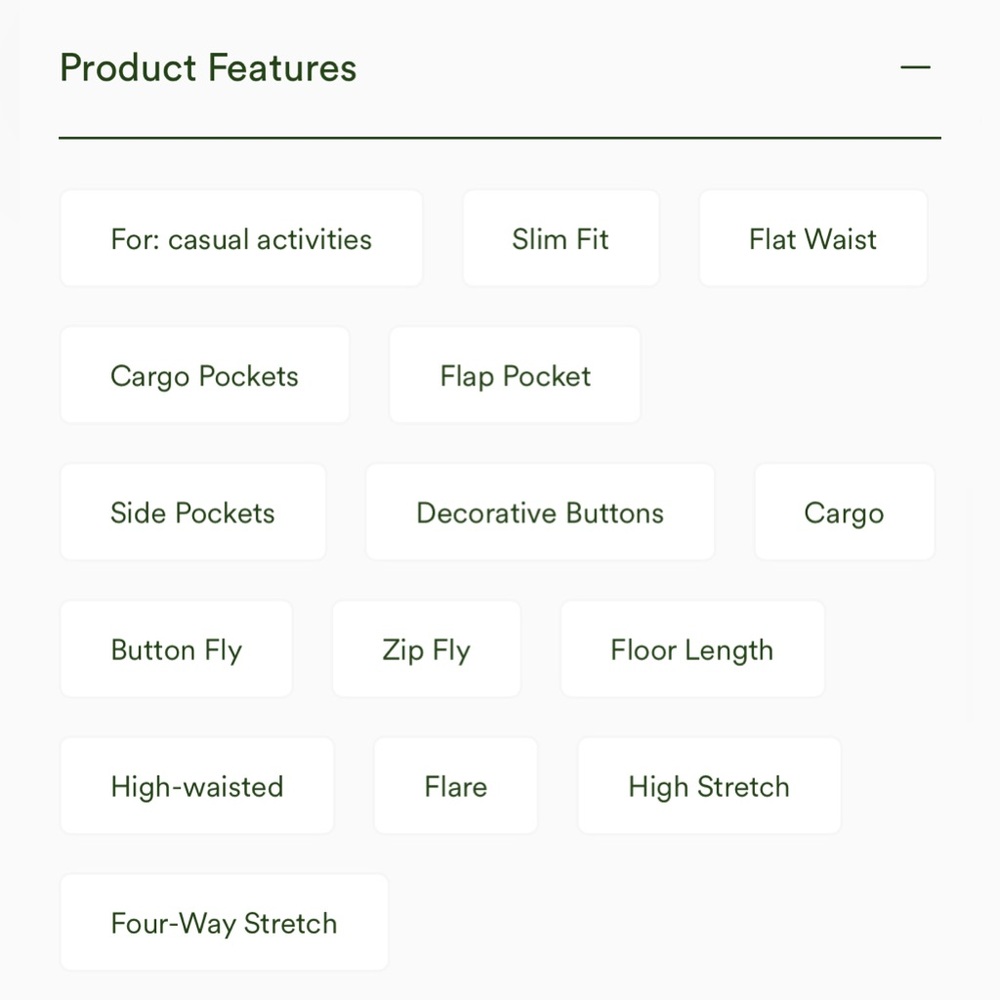This screenshot has width=1000, height=1000.
Task: Select the For: casual activities tag
Action: (241, 239)
